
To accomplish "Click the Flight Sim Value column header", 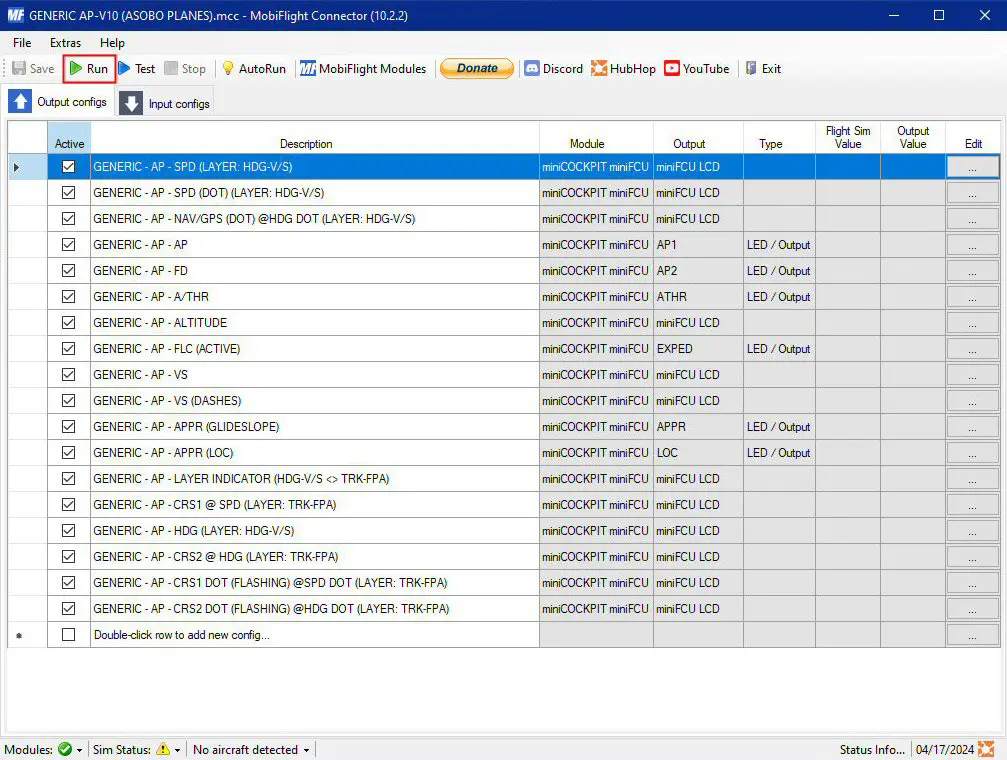I will 848,137.
